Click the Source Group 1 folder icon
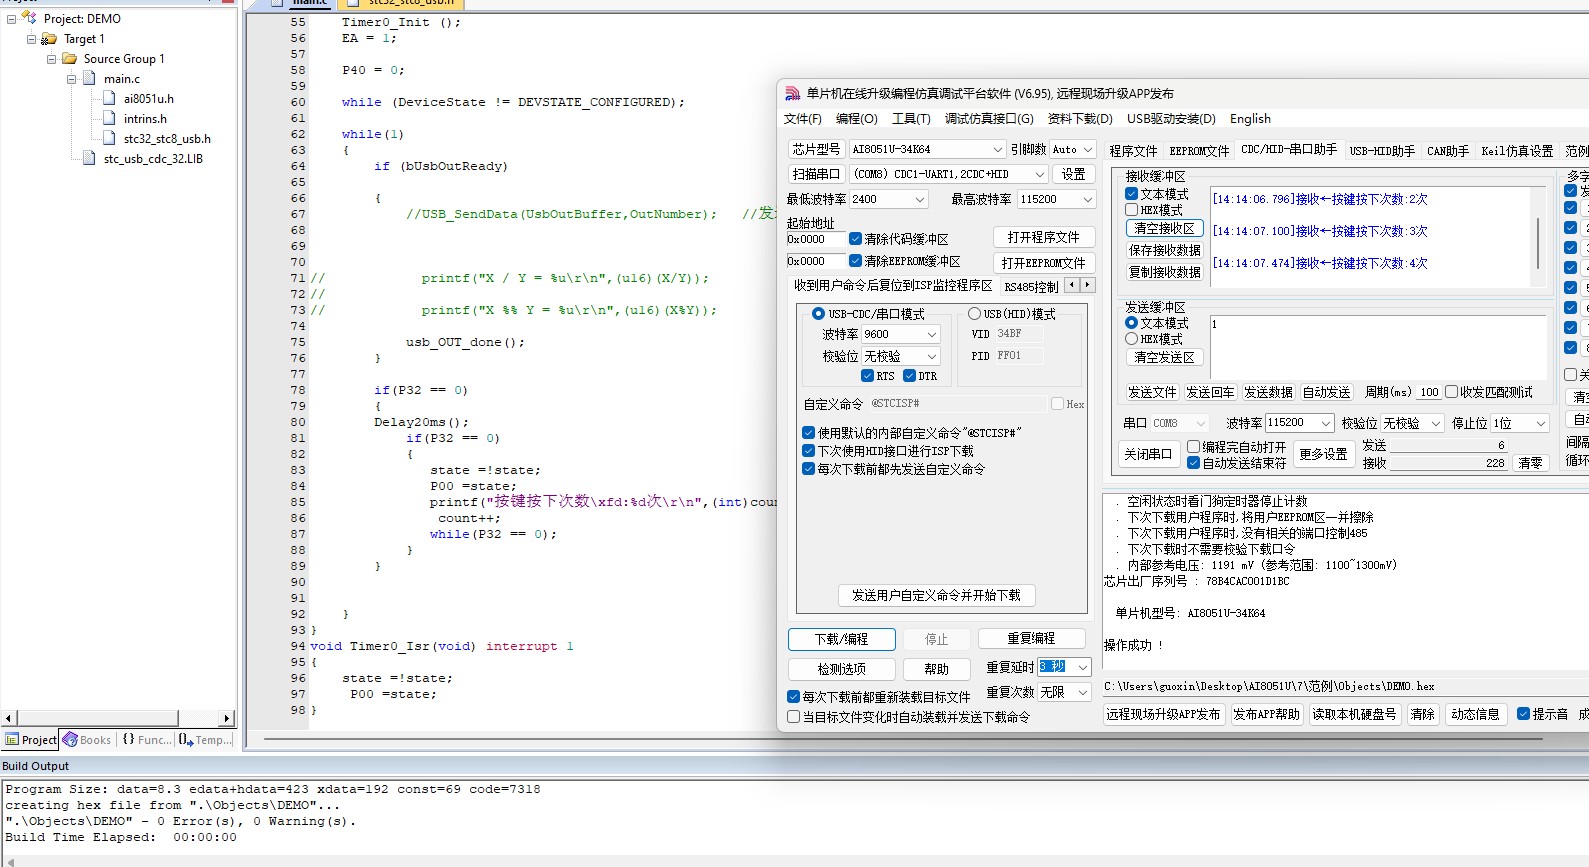This screenshot has width=1589, height=867. click(69, 59)
